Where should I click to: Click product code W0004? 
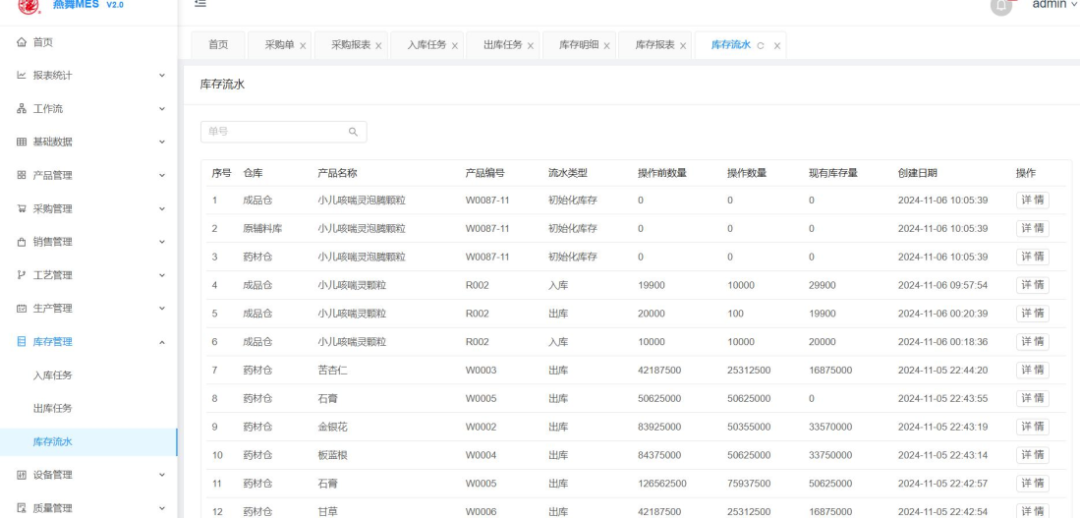click(481, 455)
